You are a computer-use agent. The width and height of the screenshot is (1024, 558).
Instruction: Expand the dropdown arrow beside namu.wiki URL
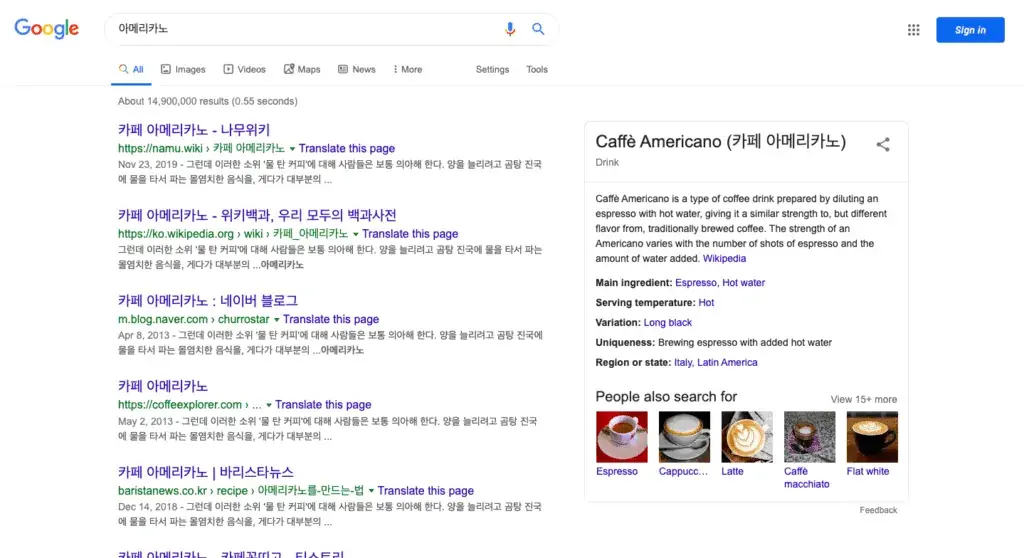point(292,149)
